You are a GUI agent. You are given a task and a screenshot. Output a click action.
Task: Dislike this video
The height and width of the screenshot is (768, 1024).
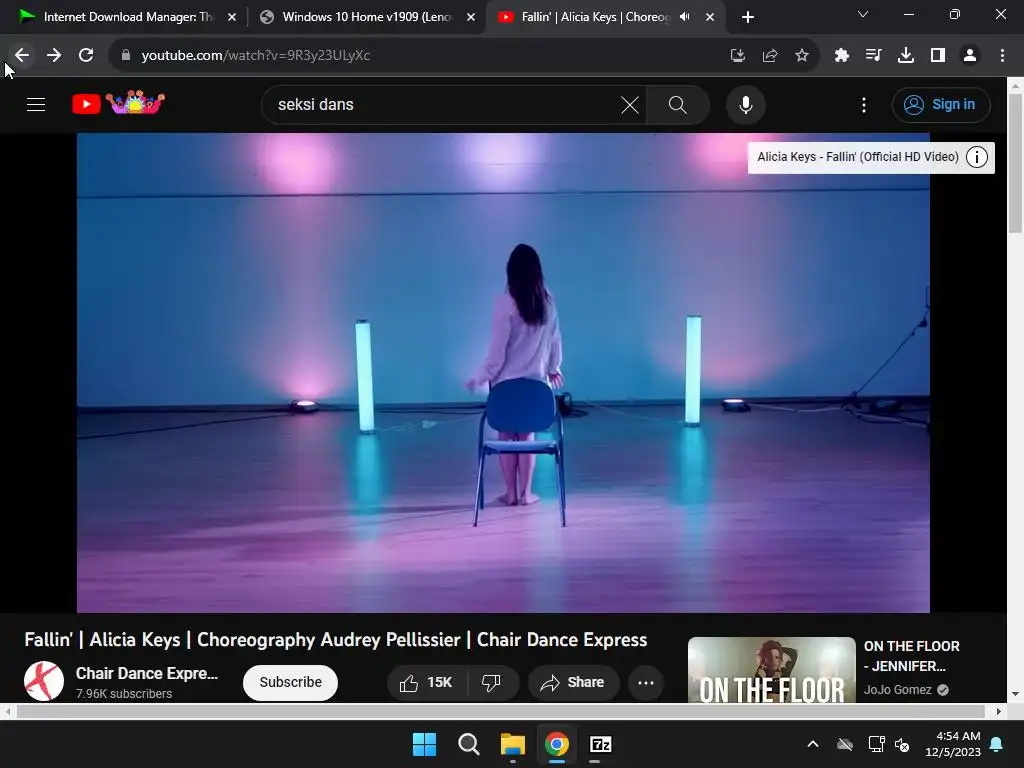[x=492, y=682]
